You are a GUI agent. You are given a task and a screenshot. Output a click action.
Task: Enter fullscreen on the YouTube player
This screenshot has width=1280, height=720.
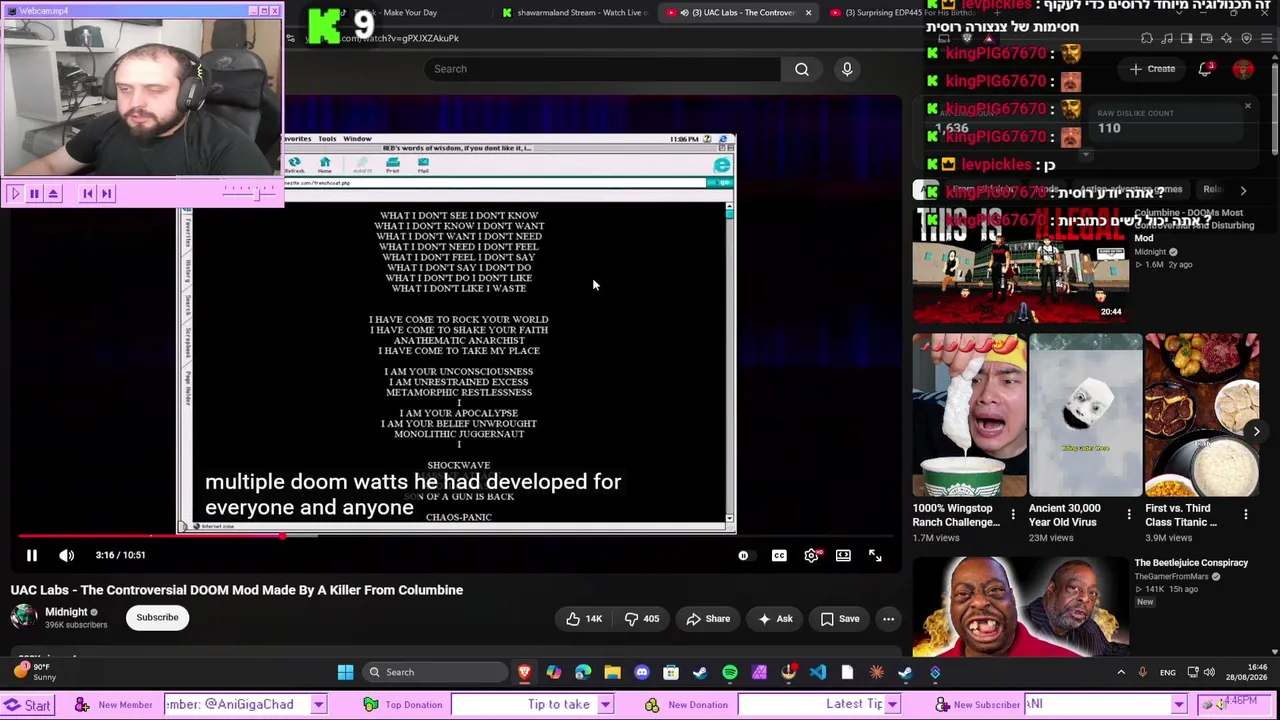click(x=875, y=555)
